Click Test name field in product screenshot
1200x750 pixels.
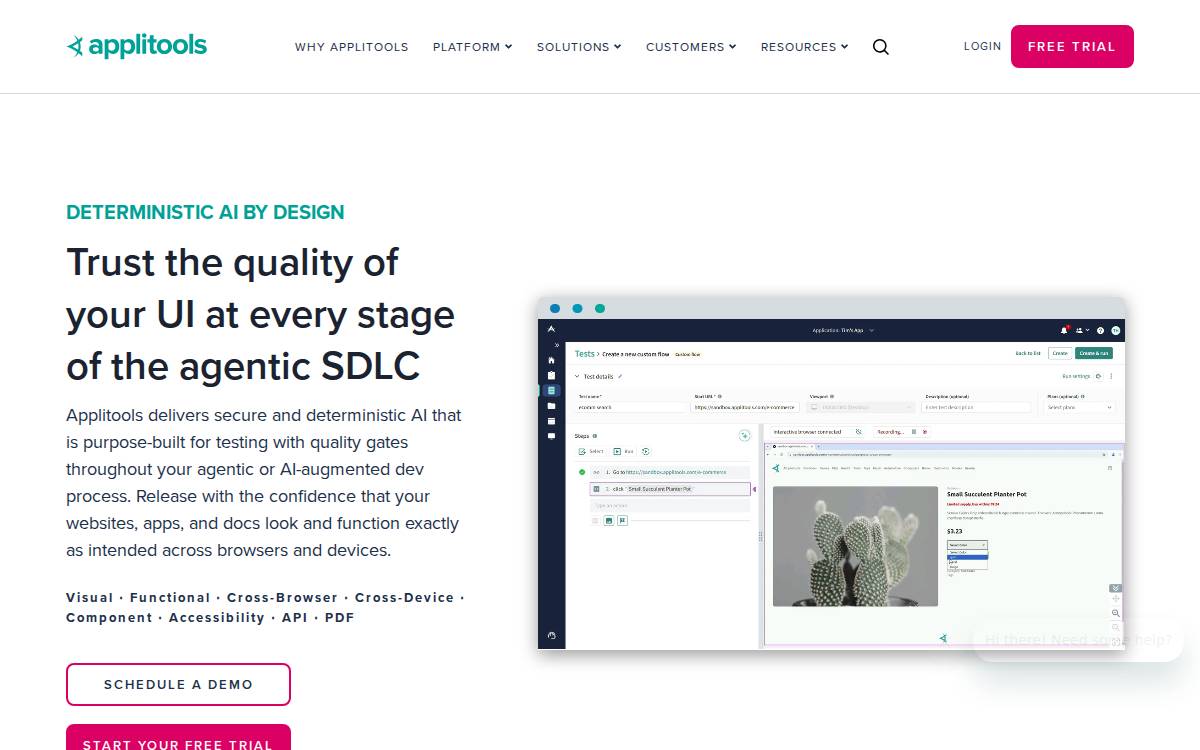(632, 407)
